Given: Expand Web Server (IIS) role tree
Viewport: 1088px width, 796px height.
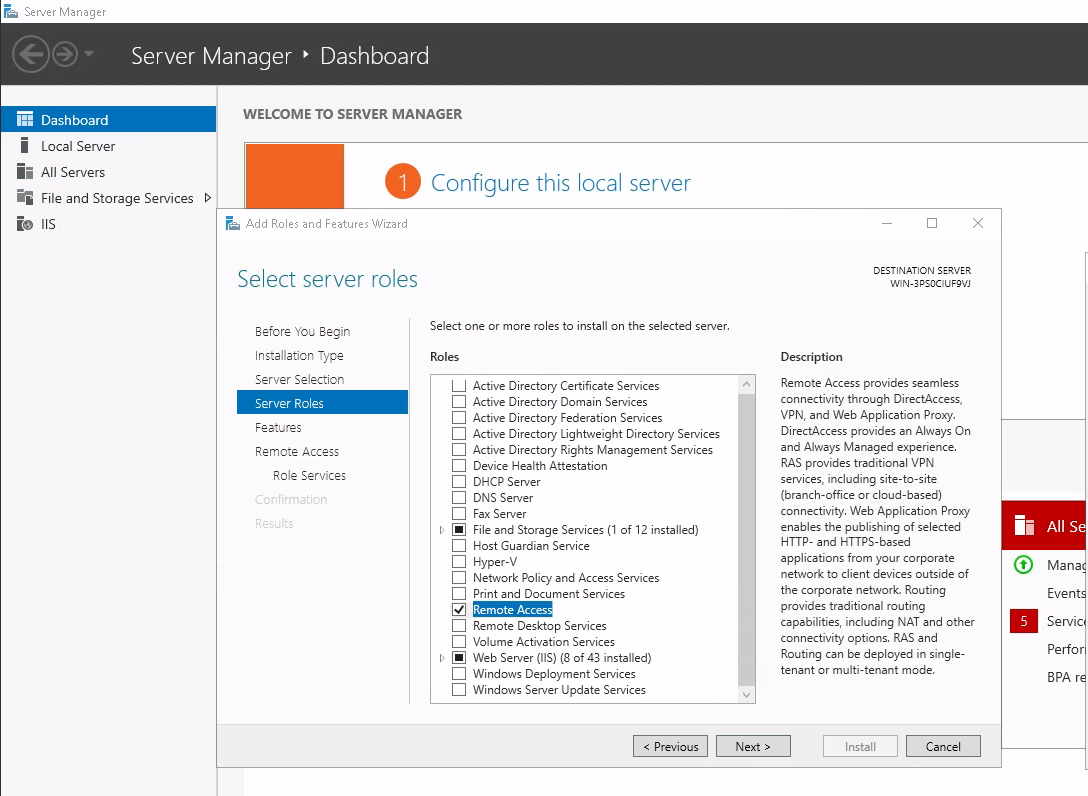Looking at the screenshot, I should pos(441,657).
